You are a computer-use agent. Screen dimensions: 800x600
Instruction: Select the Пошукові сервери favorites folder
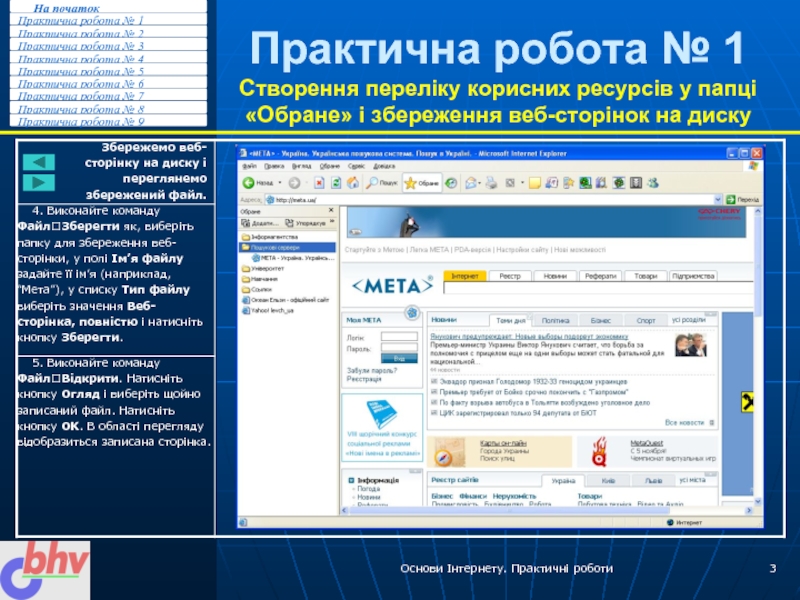287,247
